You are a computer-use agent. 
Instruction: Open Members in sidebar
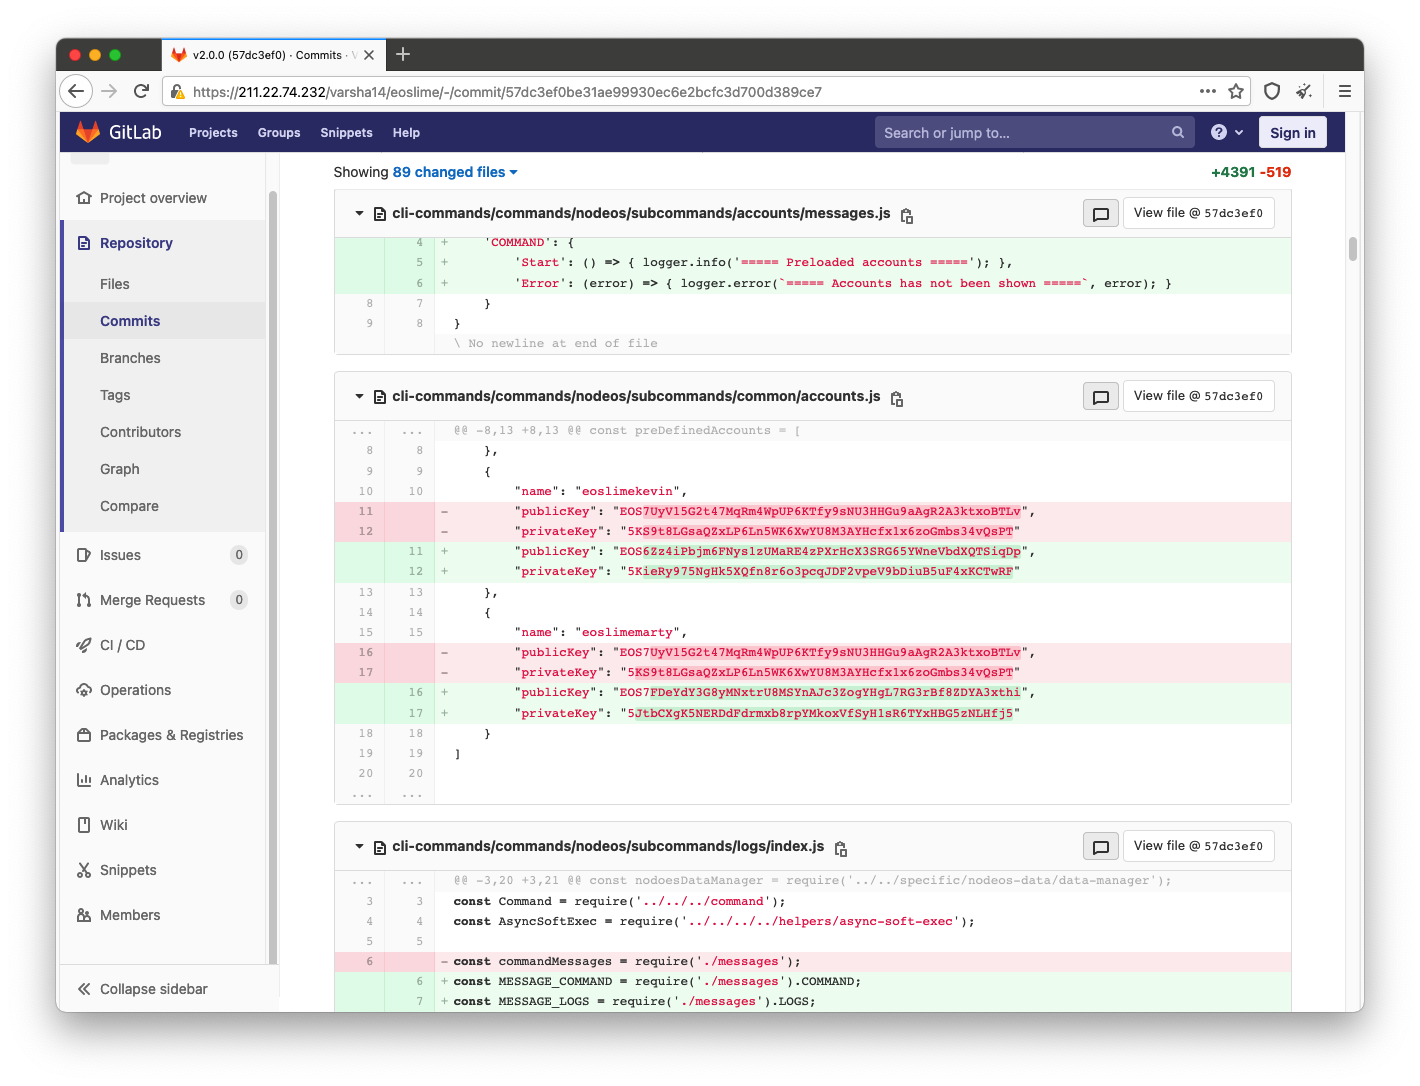130,915
